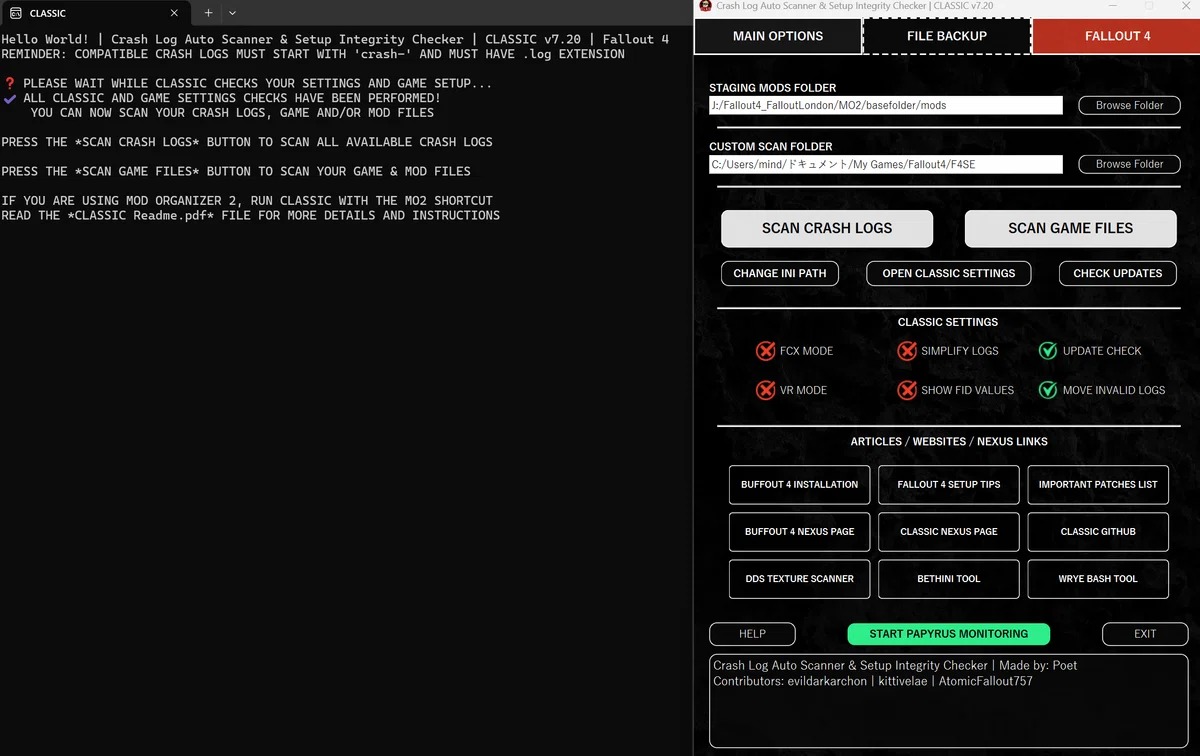Click the terminal icon in CLASSIC tab
This screenshot has height=756, width=1200.
[16, 13]
